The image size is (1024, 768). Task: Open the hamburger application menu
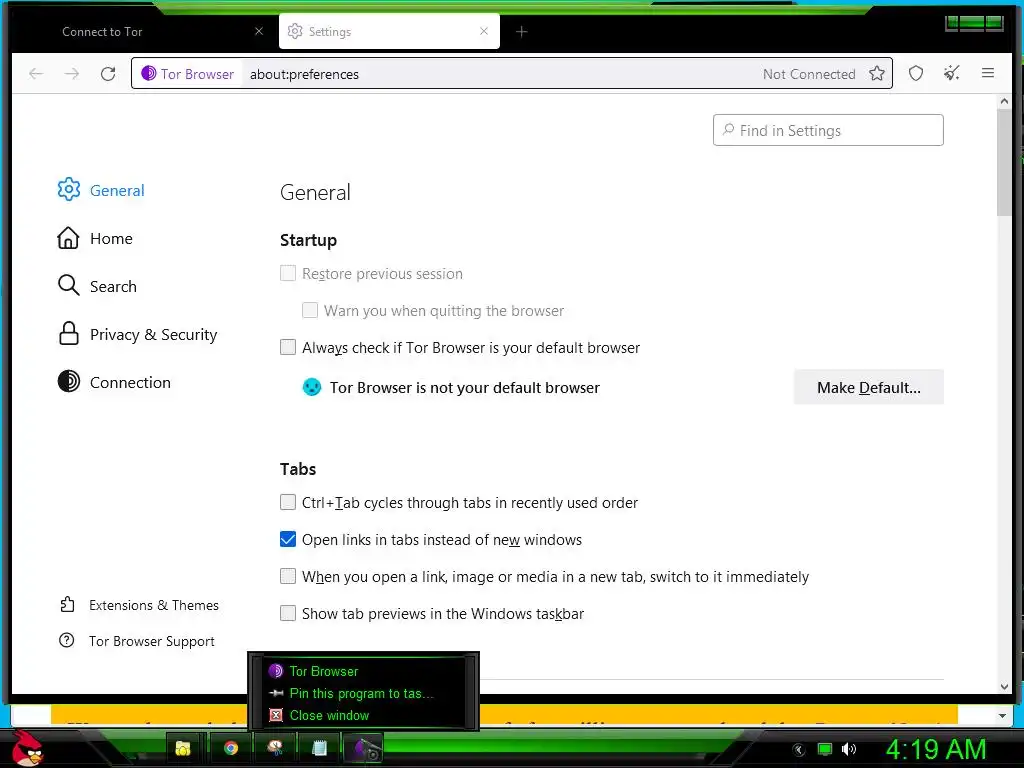988,73
